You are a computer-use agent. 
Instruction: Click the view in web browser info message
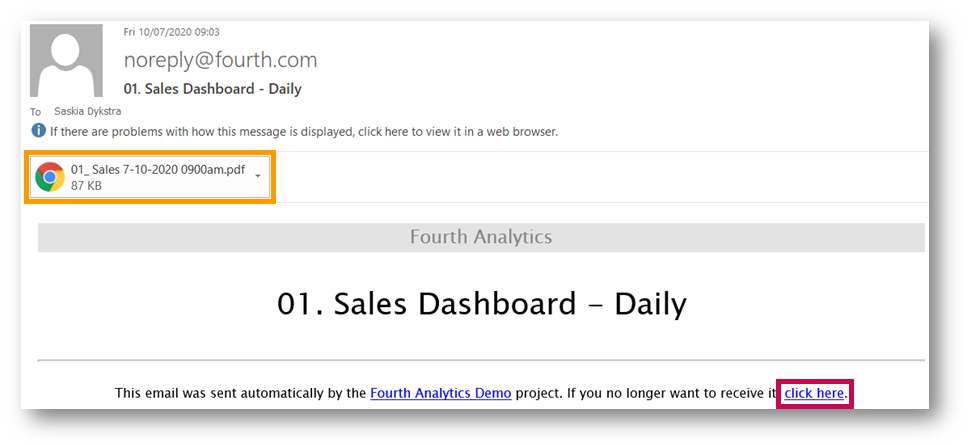click(304, 131)
